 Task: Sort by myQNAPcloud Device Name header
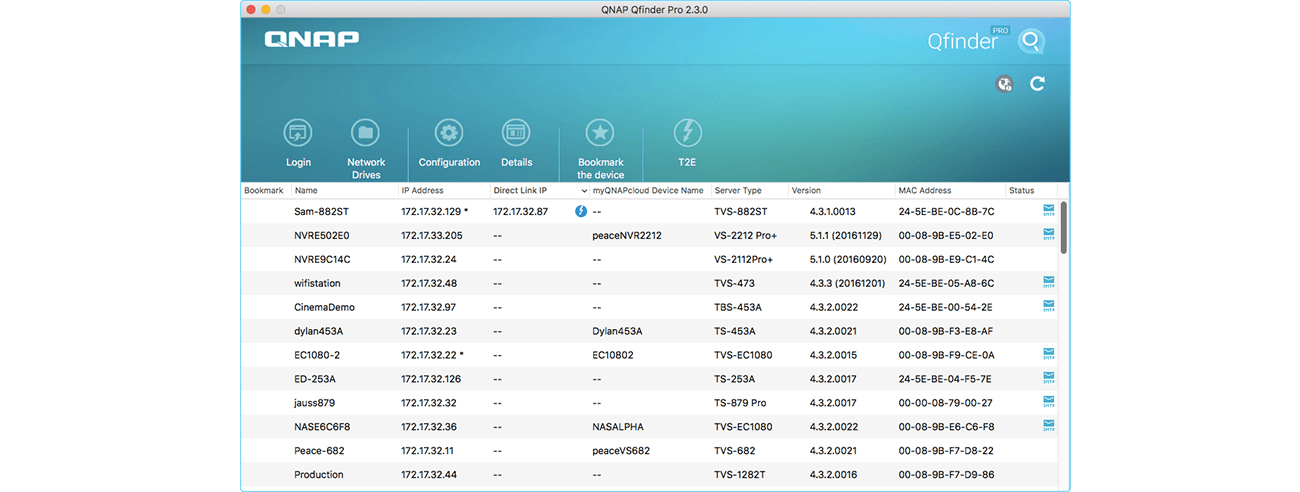pyautogui.click(x=649, y=190)
